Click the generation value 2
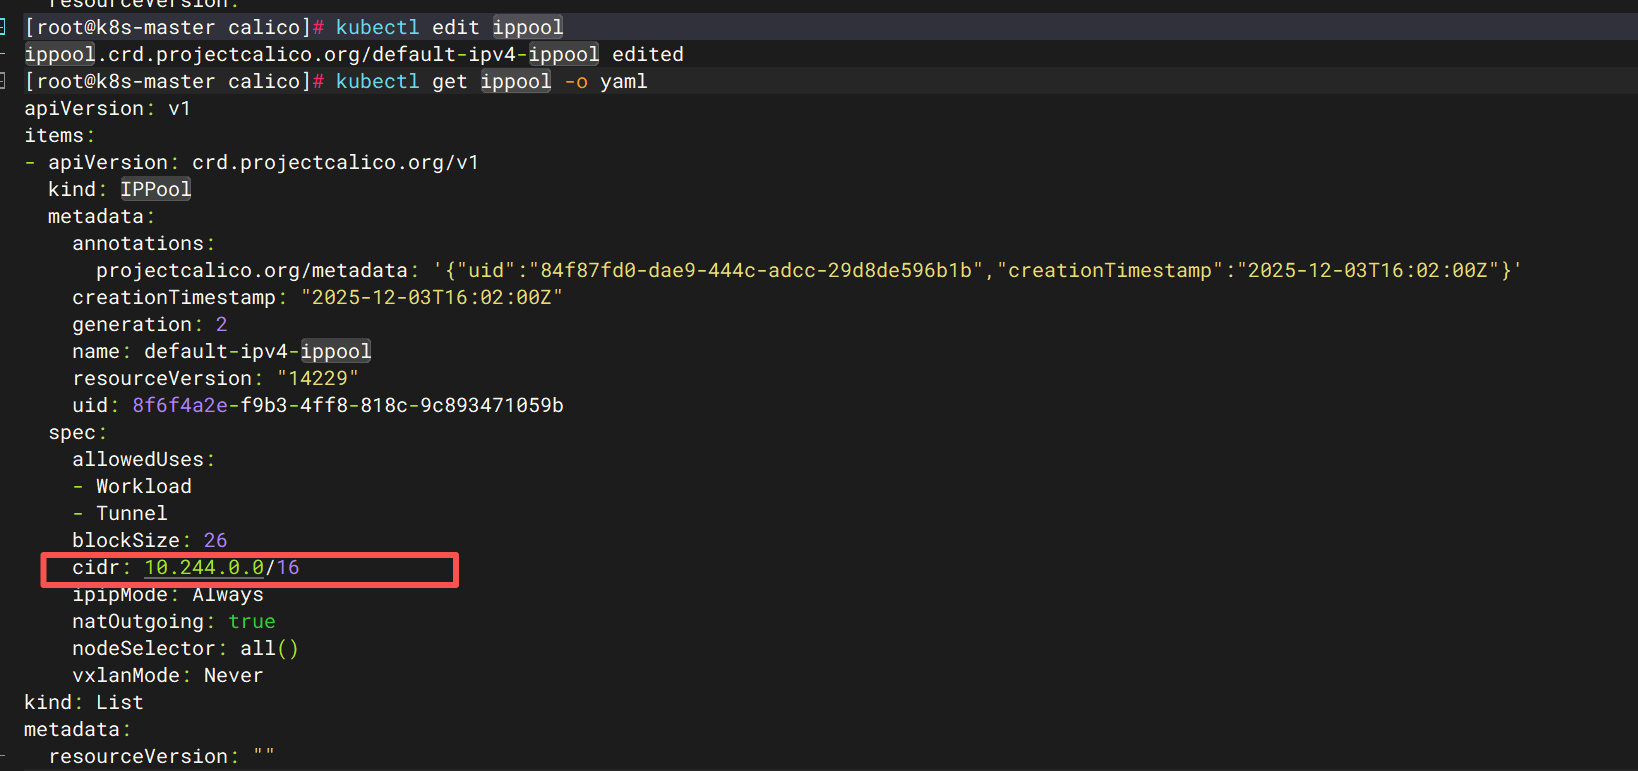1638x771 pixels. click(221, 324)
